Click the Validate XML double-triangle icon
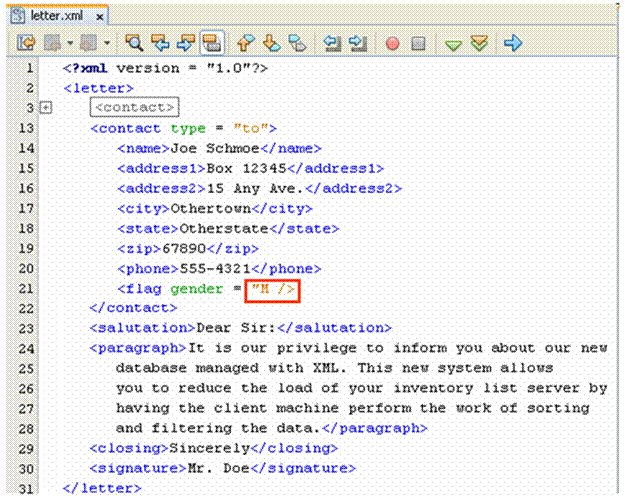625x499 pixels. [x=479, y=43]
